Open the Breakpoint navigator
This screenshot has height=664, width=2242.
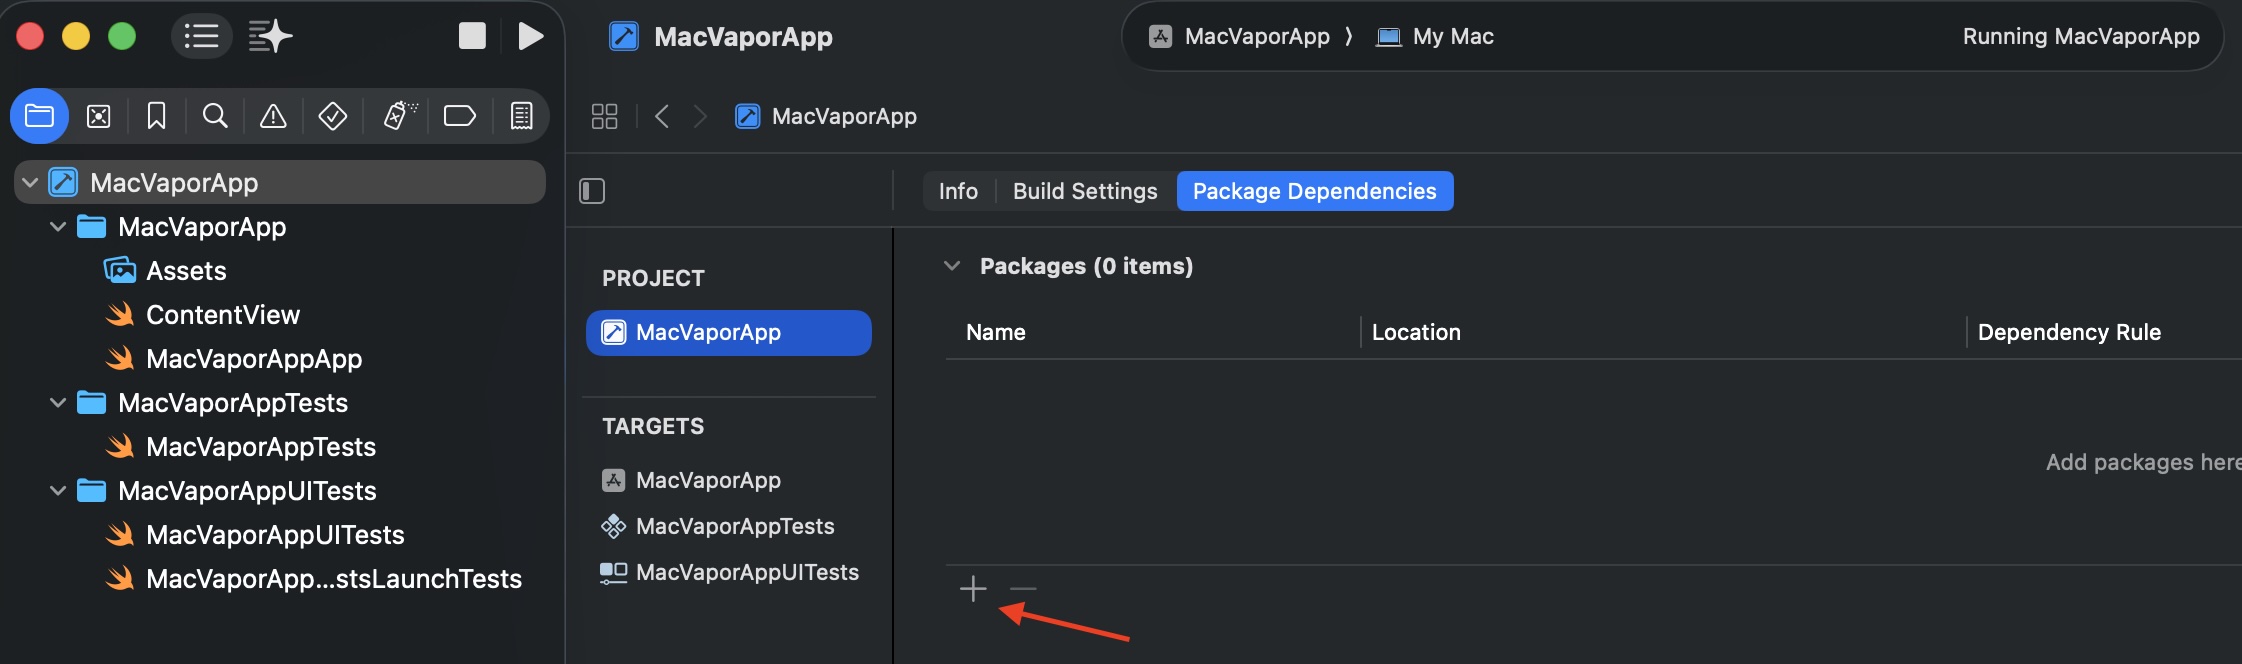click(459, 116)
